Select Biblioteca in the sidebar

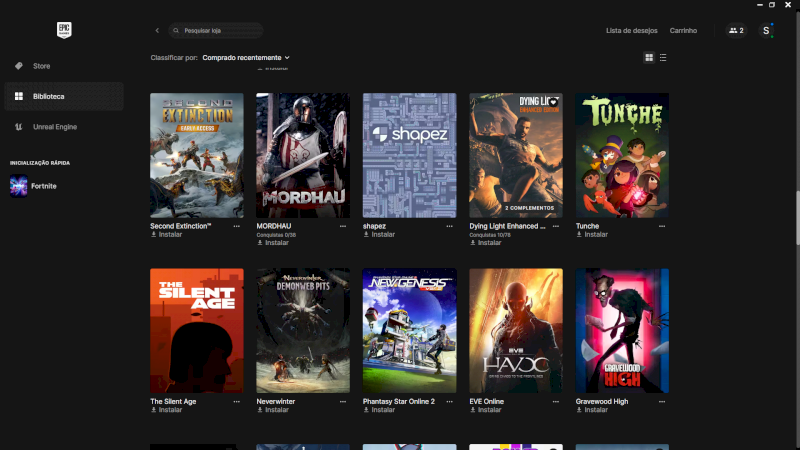pos(64,96)
